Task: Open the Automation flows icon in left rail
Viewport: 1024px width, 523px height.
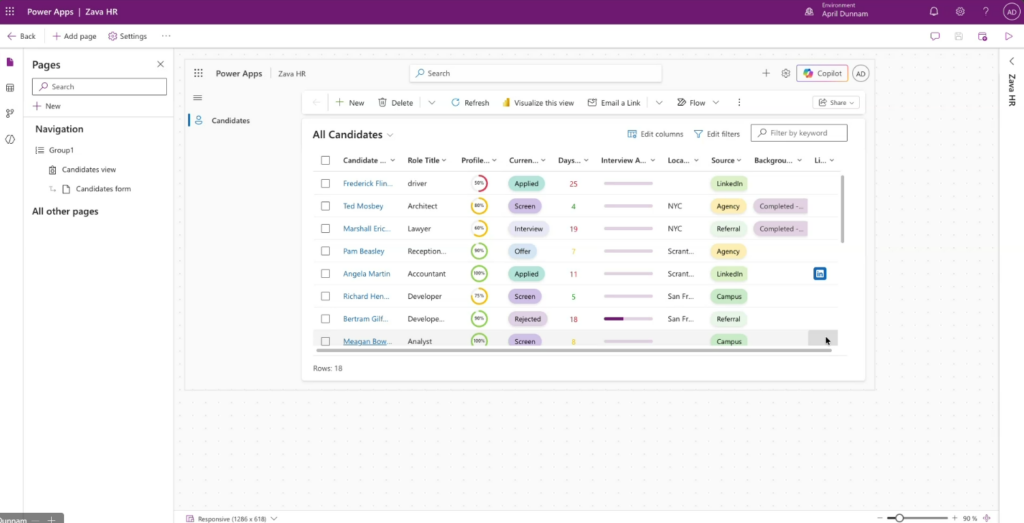Action: (10, 113)
